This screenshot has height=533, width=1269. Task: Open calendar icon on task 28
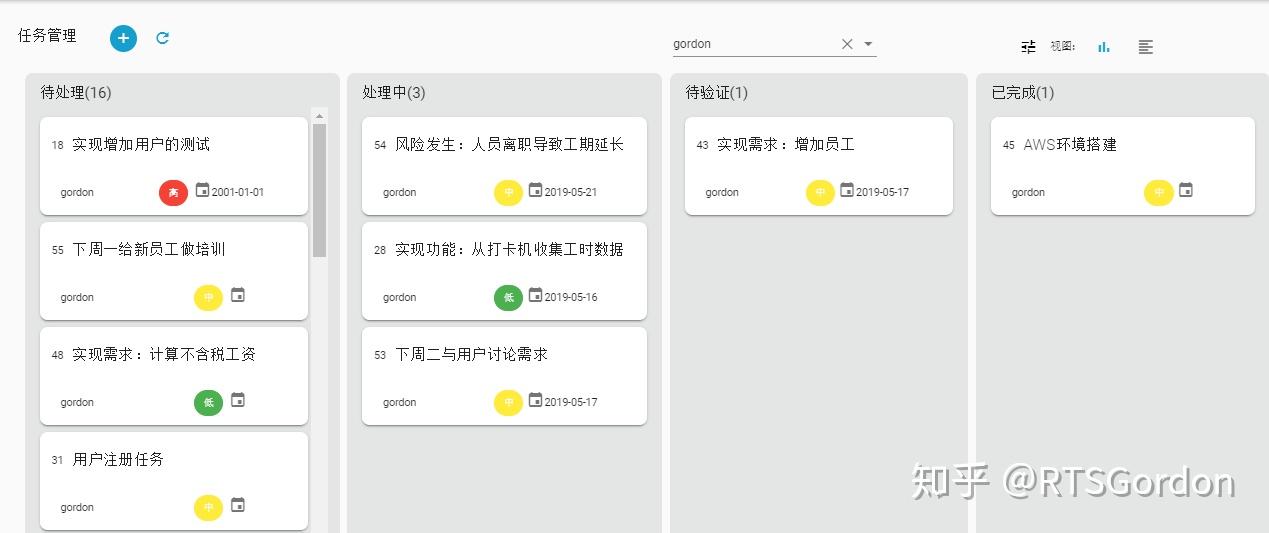[x=535, y=295]
